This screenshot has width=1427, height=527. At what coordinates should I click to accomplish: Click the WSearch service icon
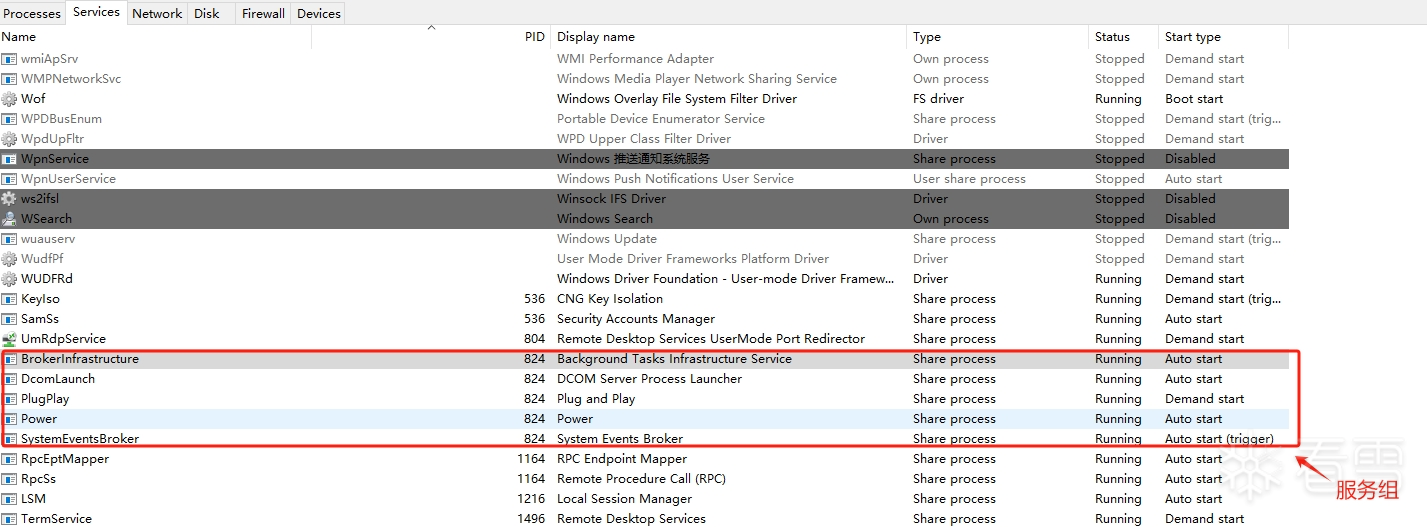(x=9, y=219)
